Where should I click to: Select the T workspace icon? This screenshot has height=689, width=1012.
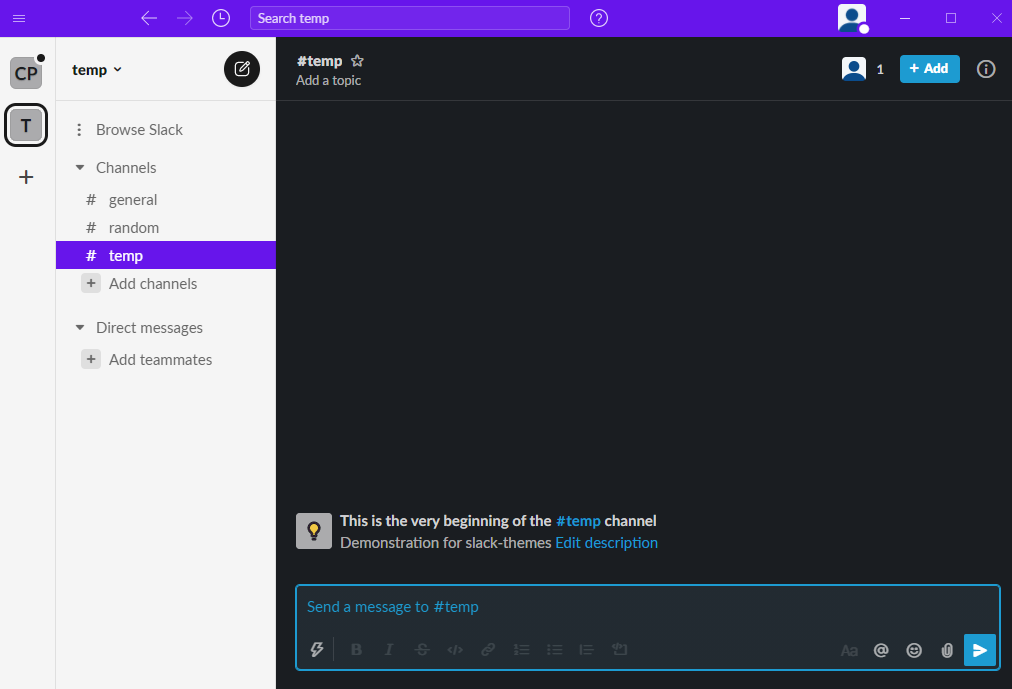pyautogui.click(x=26, y=125)
